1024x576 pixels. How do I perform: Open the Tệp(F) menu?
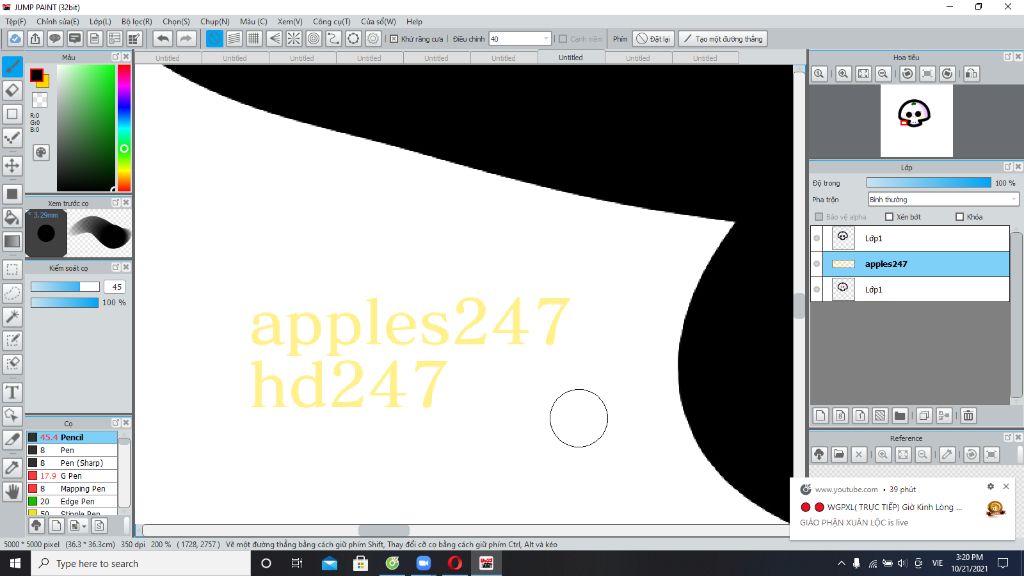click(x=16, y=22)
